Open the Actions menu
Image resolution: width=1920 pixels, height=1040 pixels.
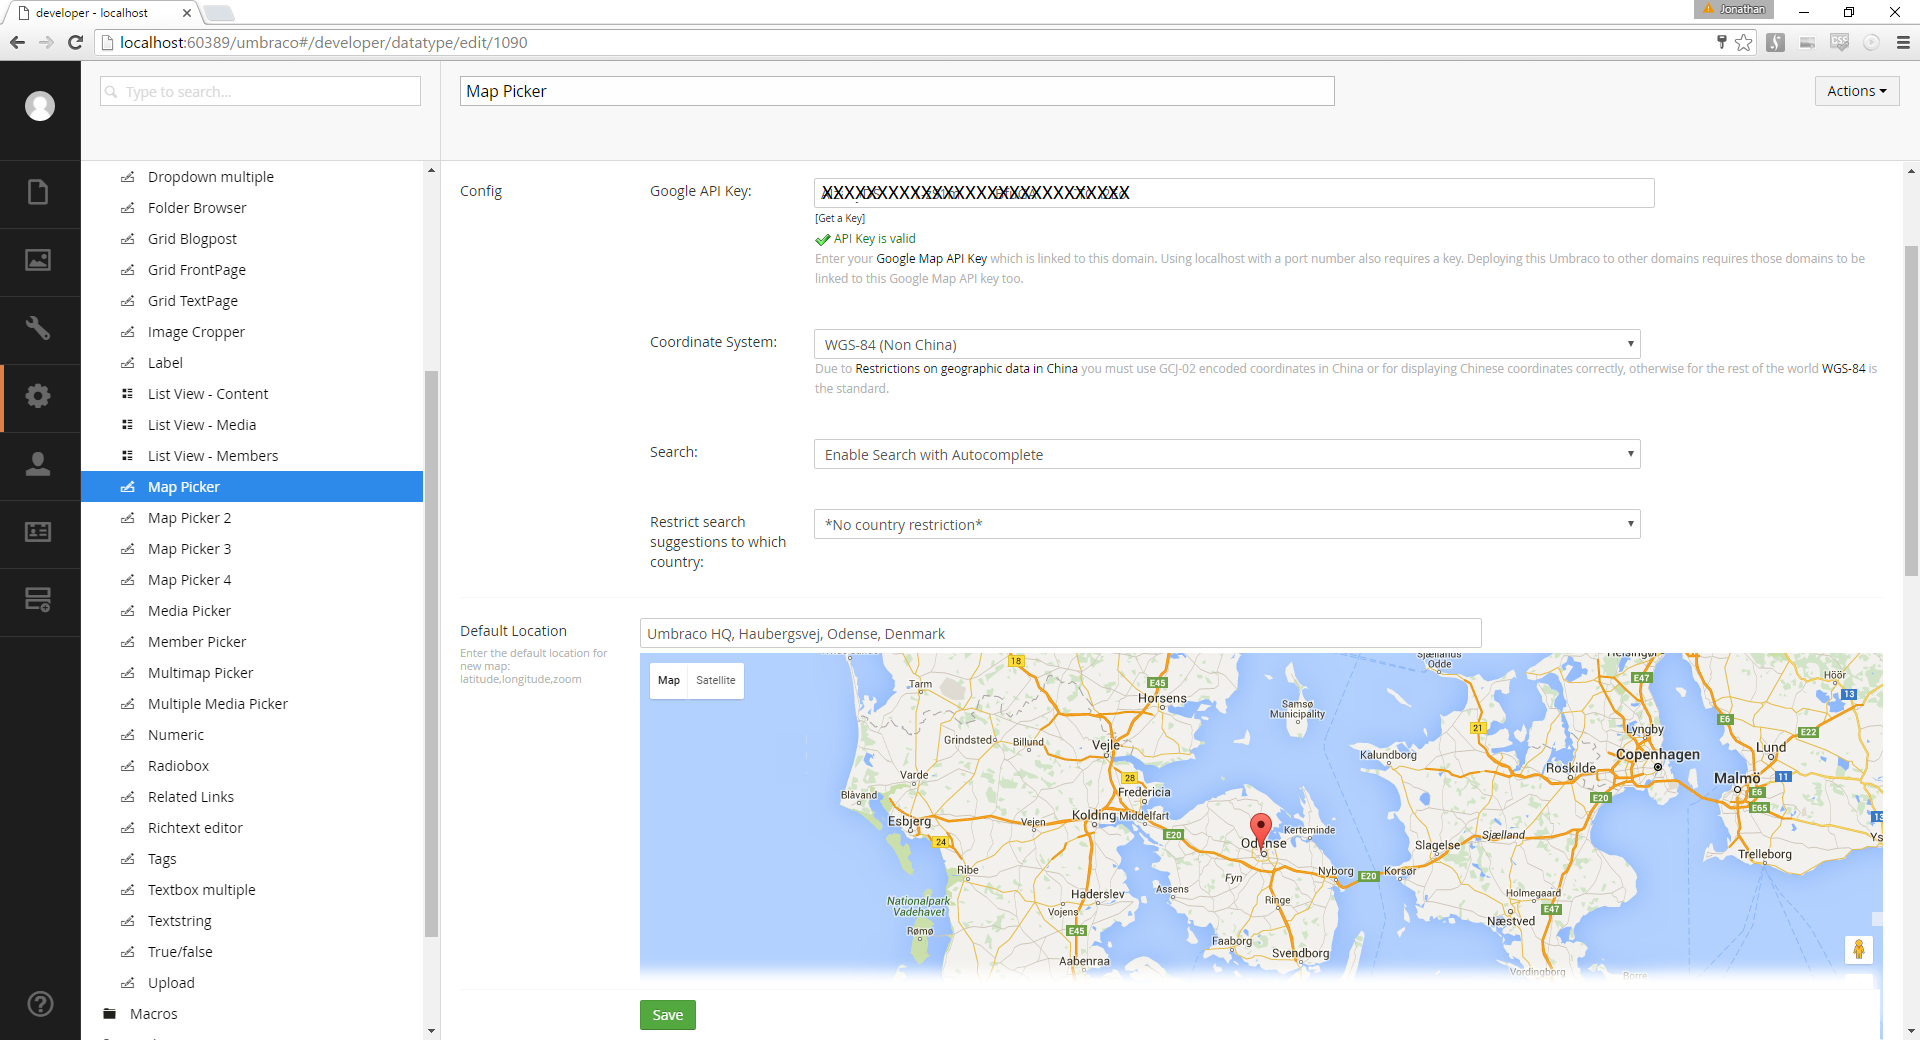point(1856,91)
